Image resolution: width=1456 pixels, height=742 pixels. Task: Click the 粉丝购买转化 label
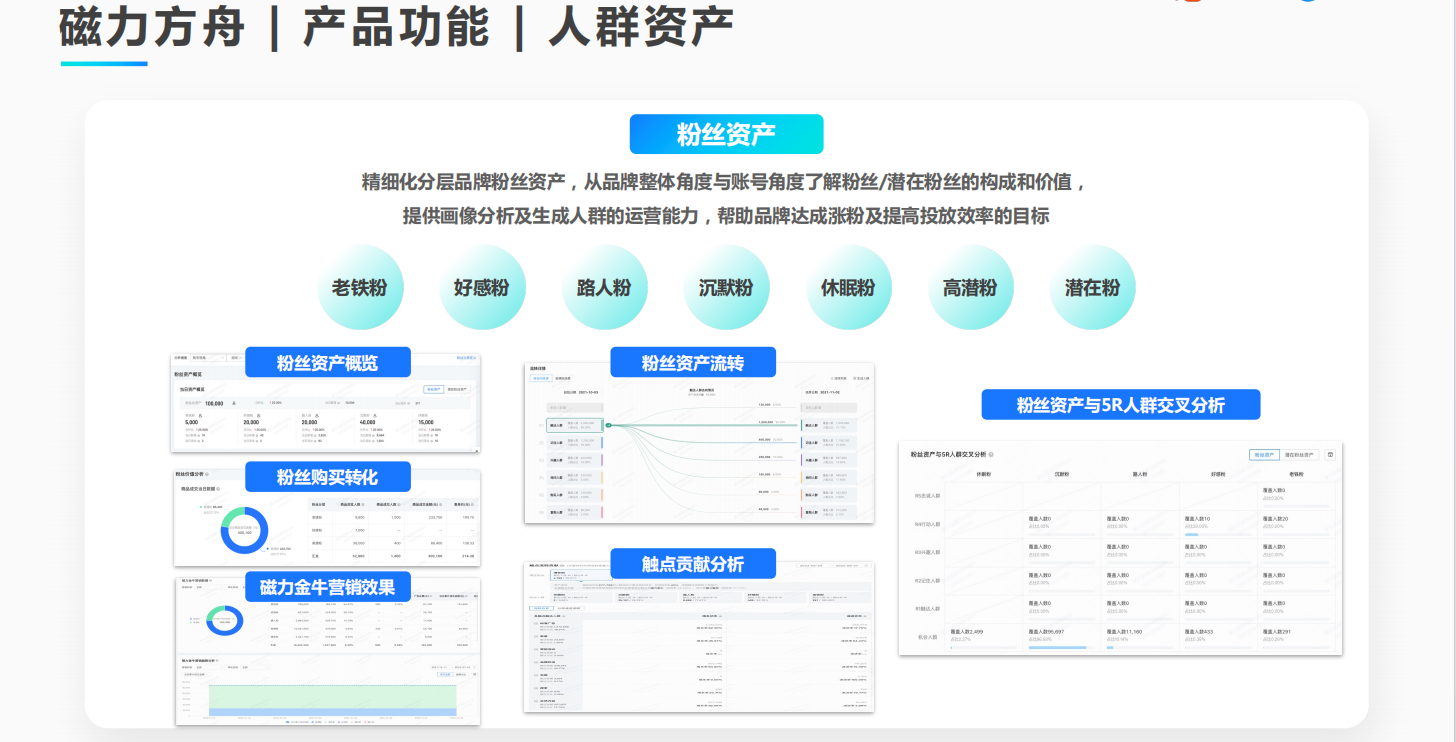pos(328,476)
